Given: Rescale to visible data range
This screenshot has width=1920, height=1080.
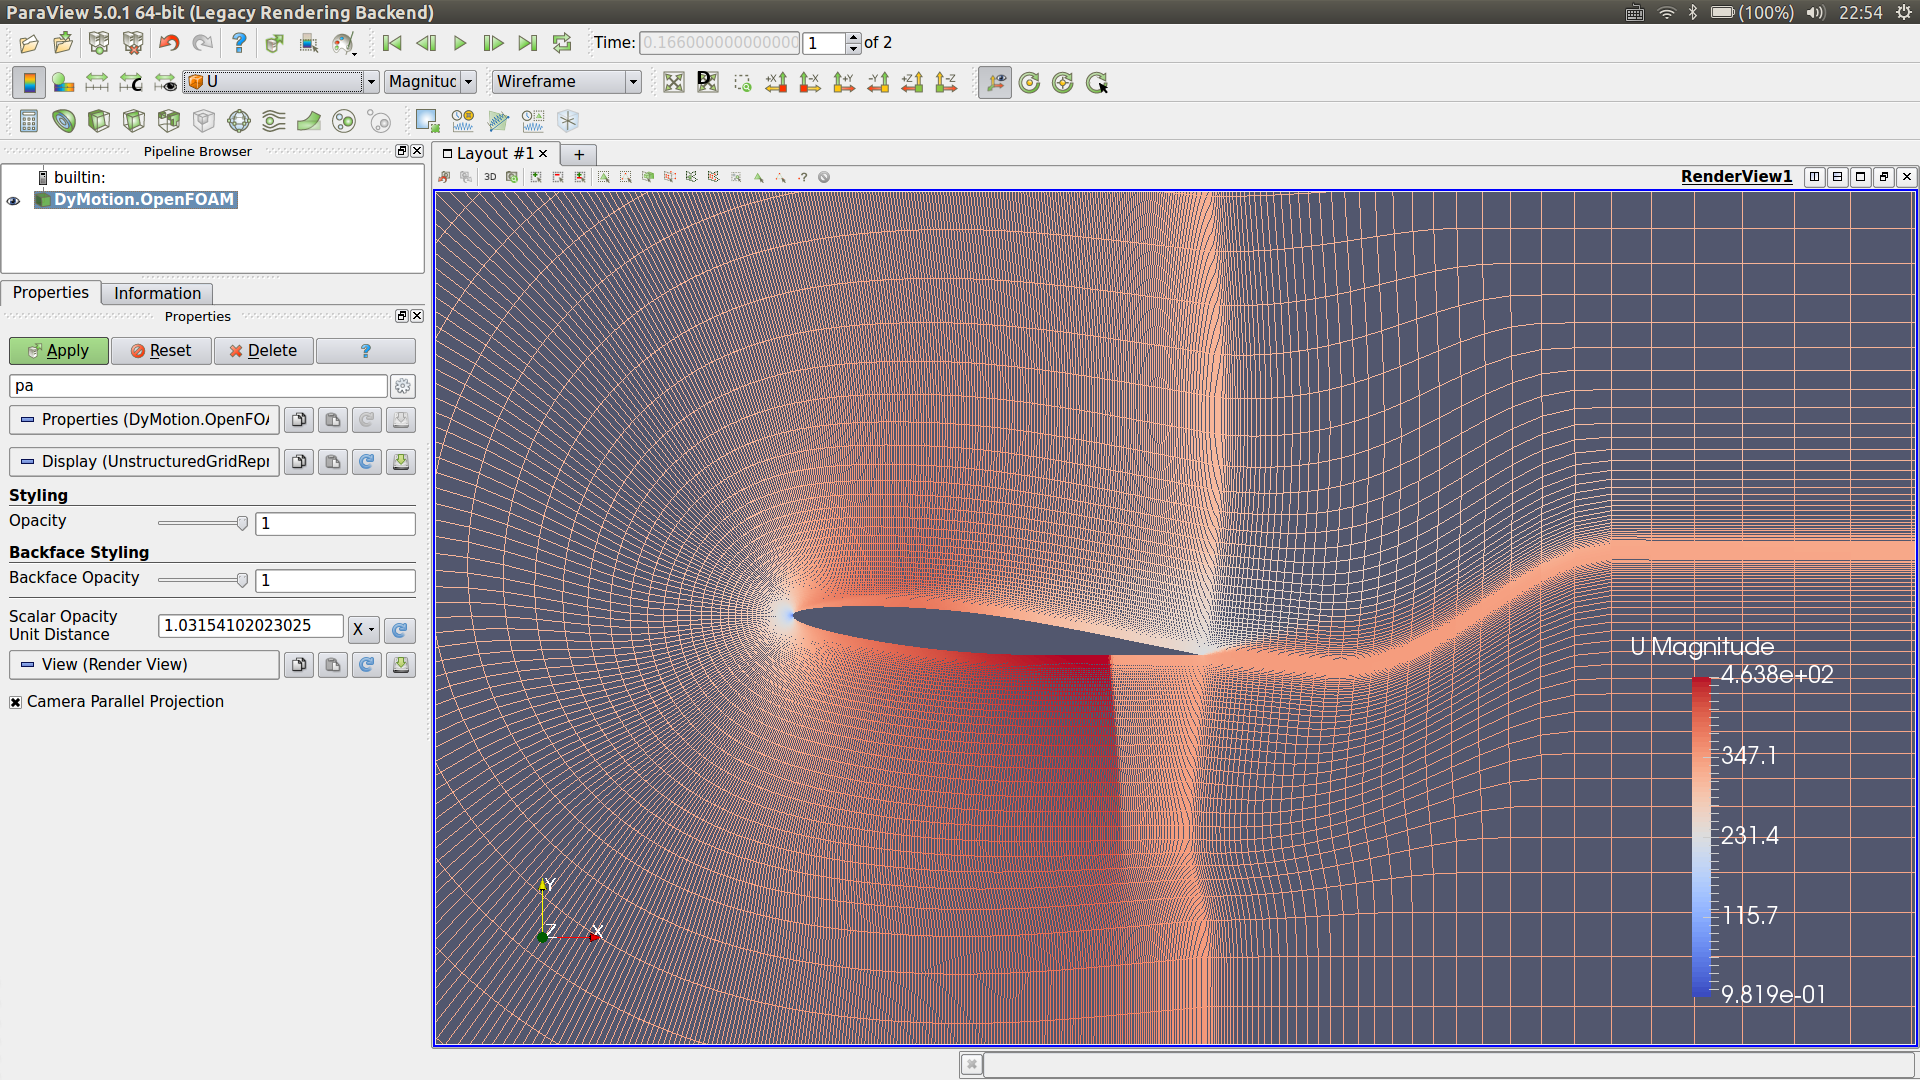Looking at the screenshot, I should pyautogui.click(x=165, y=82).
